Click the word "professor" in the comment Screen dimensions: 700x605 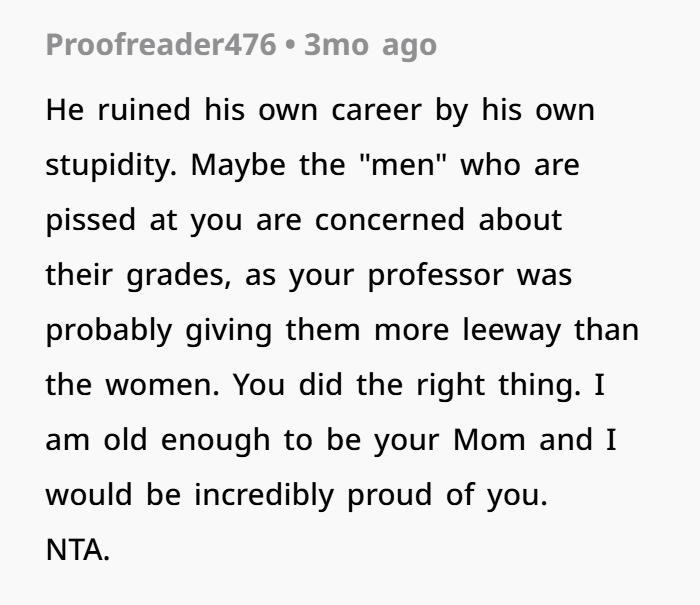[x=435, y=276]
